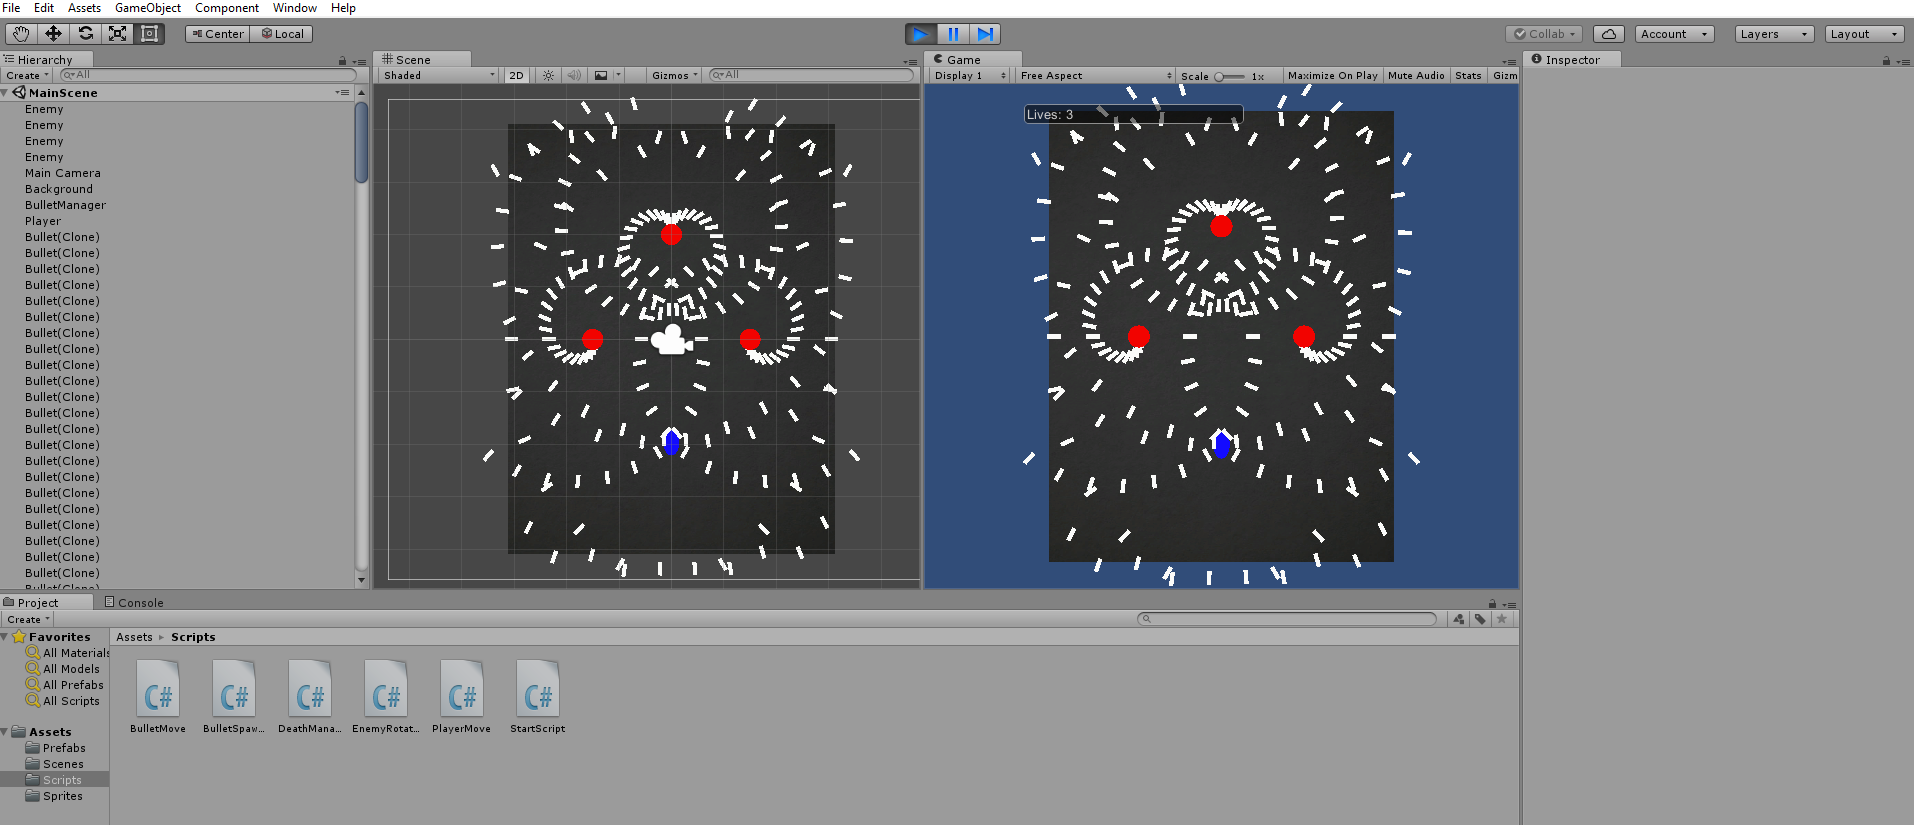Toggle scene effects image icon
Image resolution: width=1914 pixels, height=825 pixels.
600,75
